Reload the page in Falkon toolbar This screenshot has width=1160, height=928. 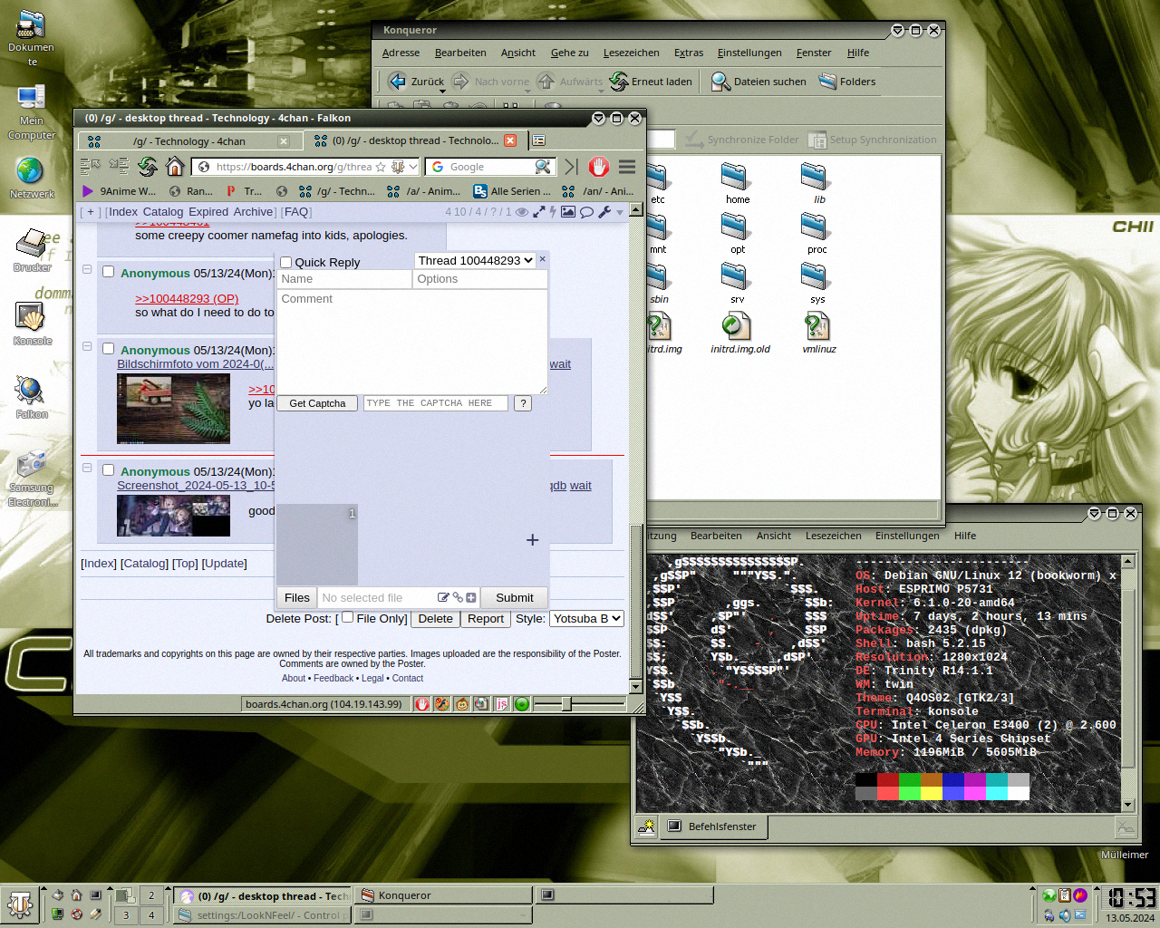point(147,167)
